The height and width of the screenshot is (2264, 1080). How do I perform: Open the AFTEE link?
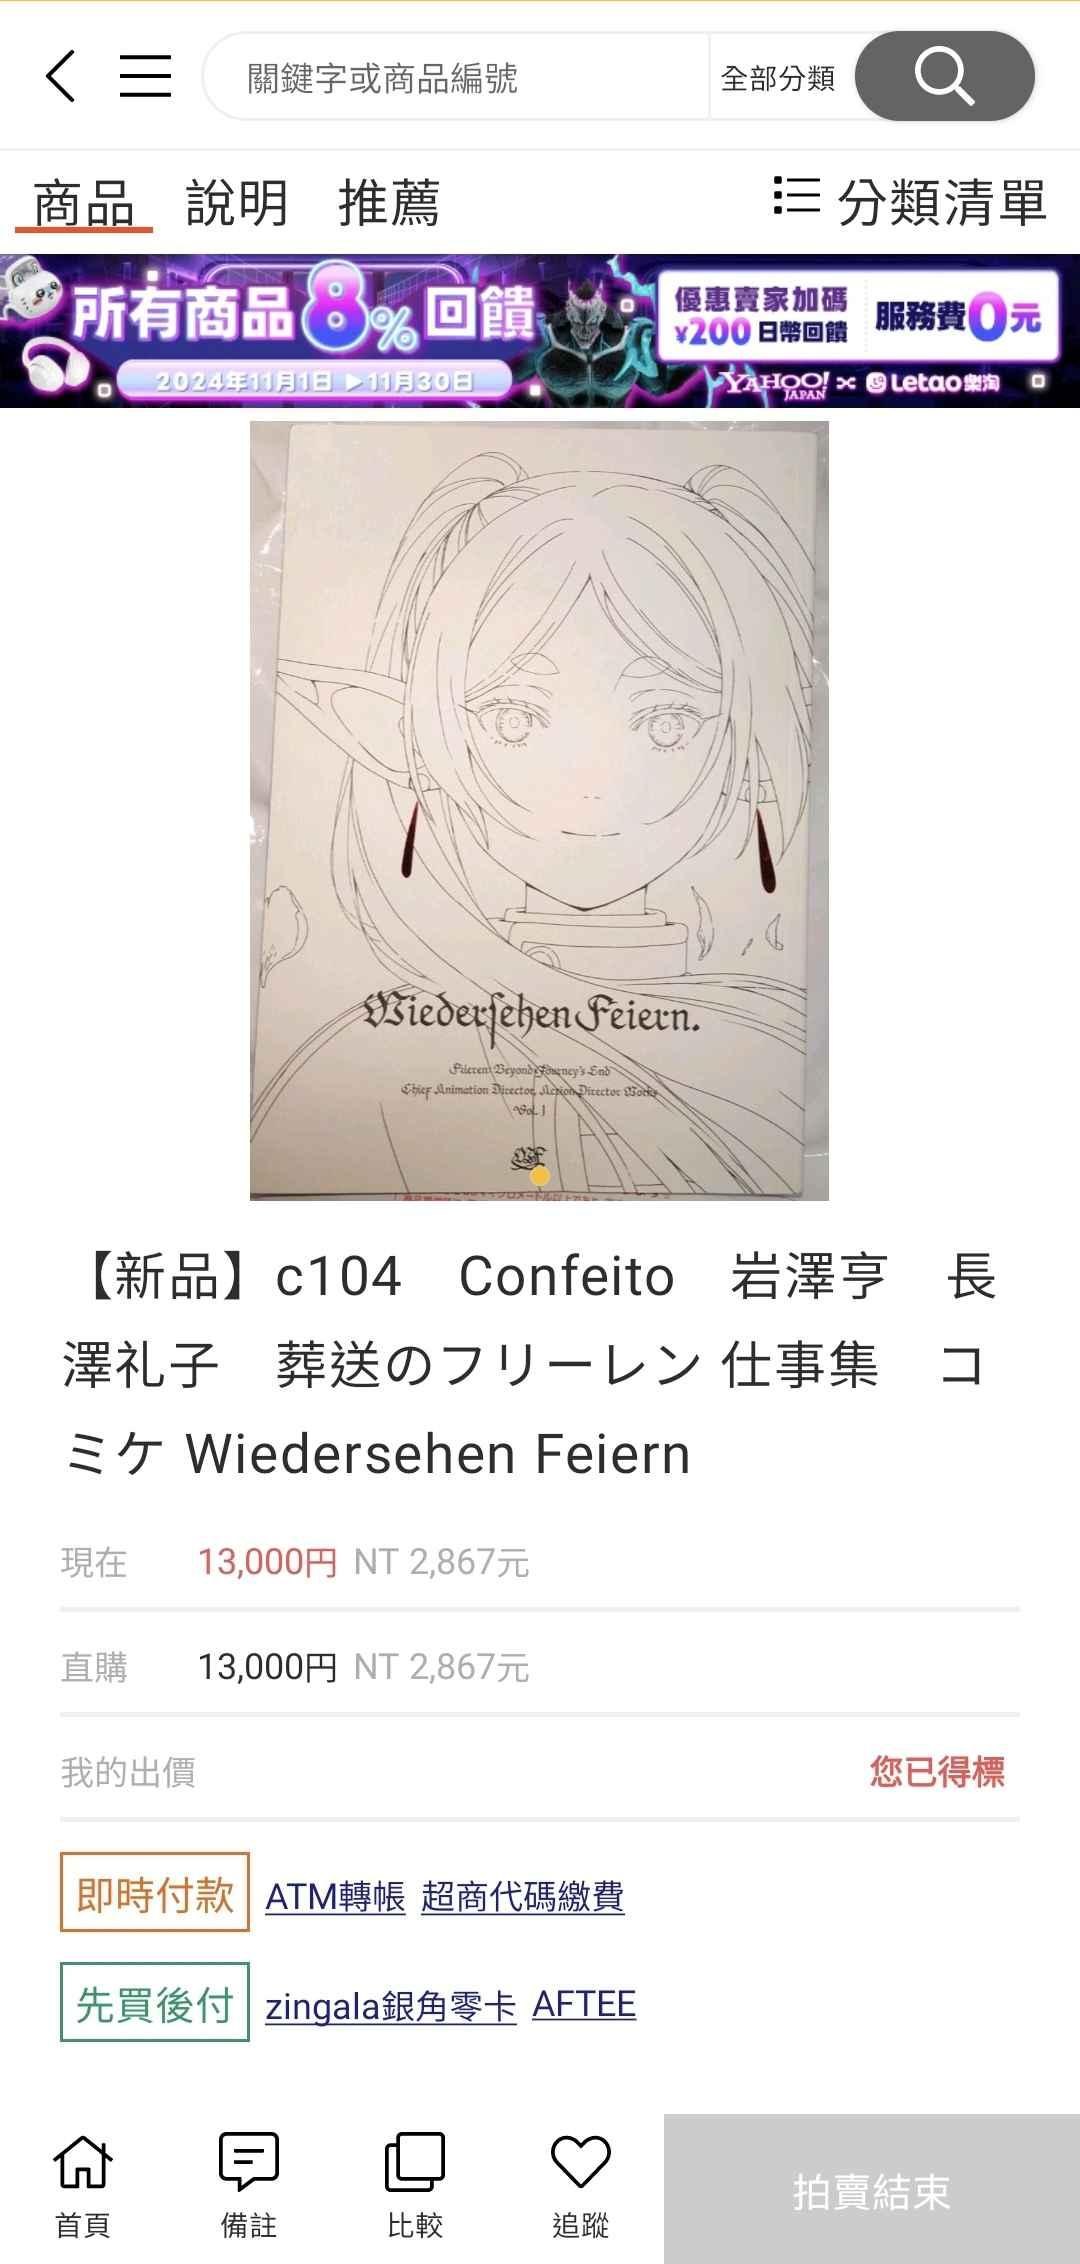tap(584, 2004)
